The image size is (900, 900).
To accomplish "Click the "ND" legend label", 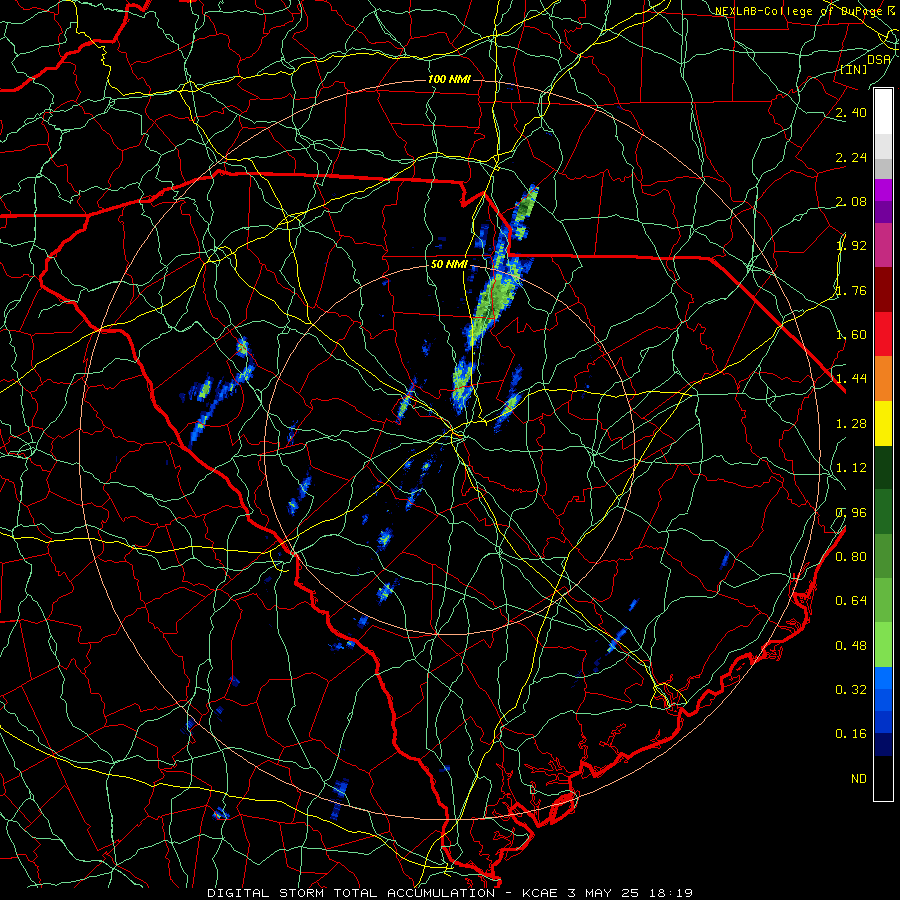I will pyautogui.click(x=859, y=779).
